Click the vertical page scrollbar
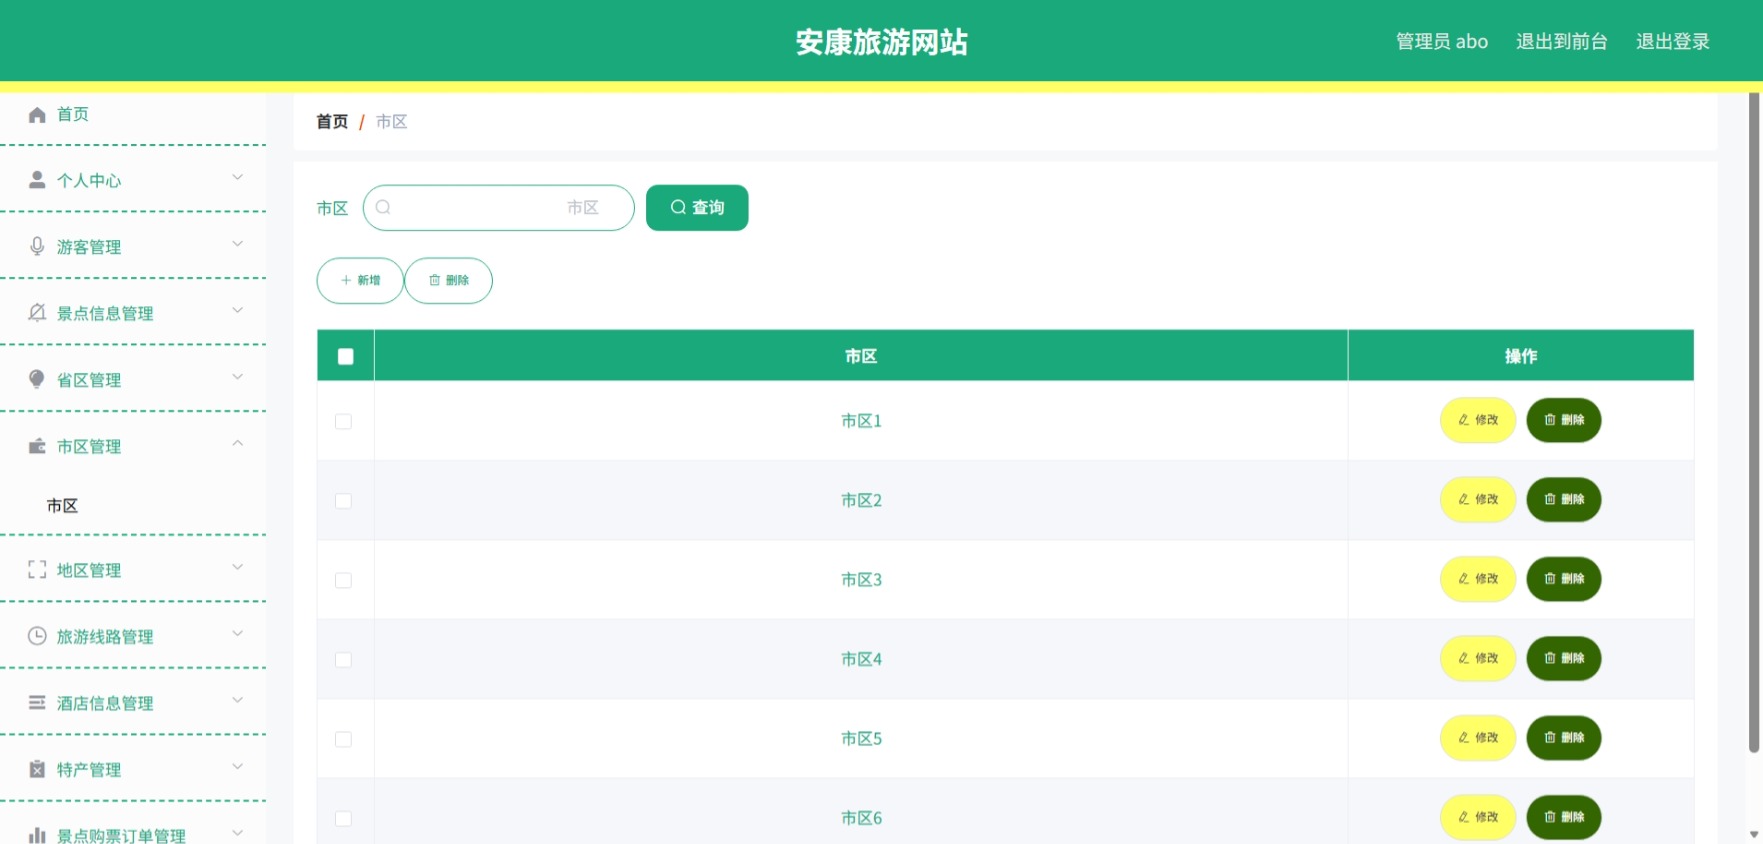The image size is (1763, 844). (1754, 420)
